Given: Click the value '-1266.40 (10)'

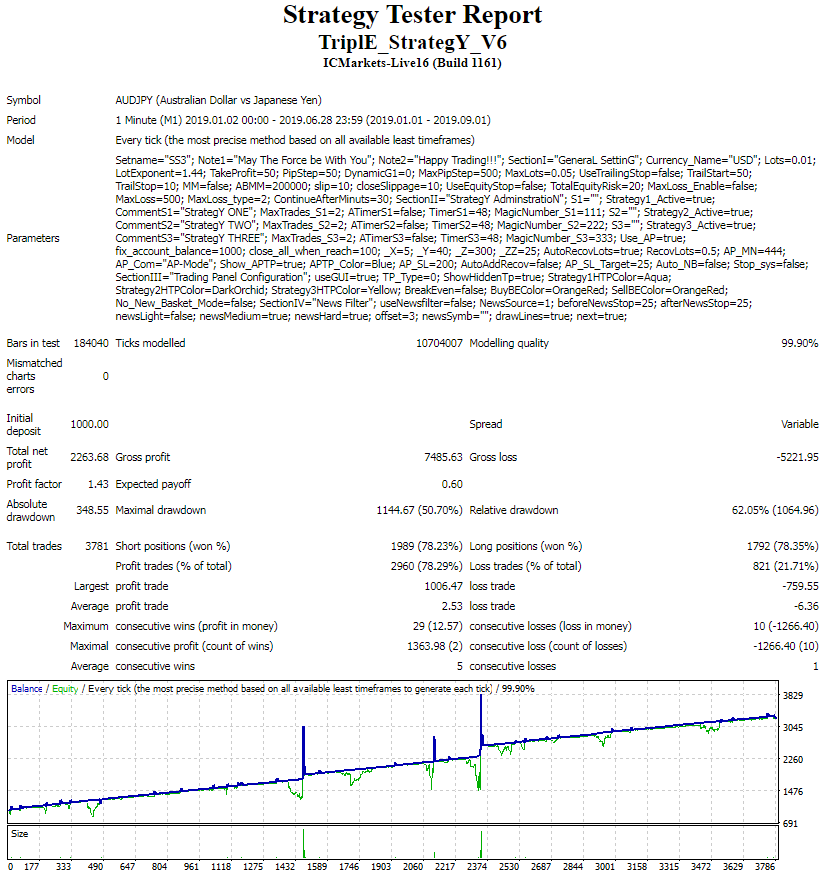Looking at the screenshot, I should [786, 646].
